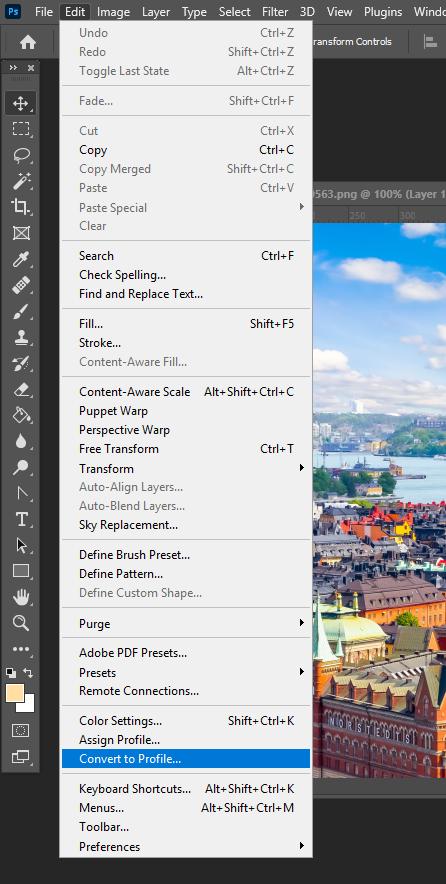Open the Paste Special submenu
Viewport: 446px width, 884px height.
186,207
